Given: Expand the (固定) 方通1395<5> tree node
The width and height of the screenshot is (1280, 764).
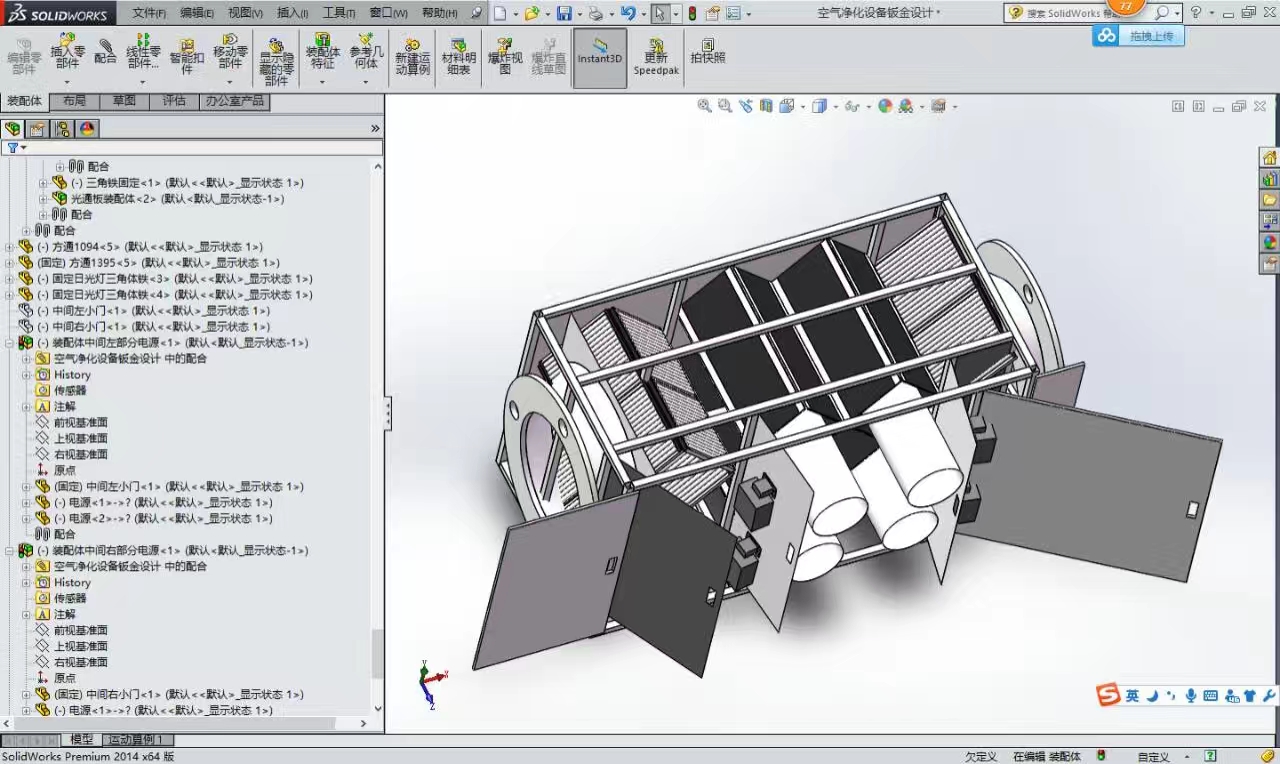Looking at the screenshot, I should point(10,263).
